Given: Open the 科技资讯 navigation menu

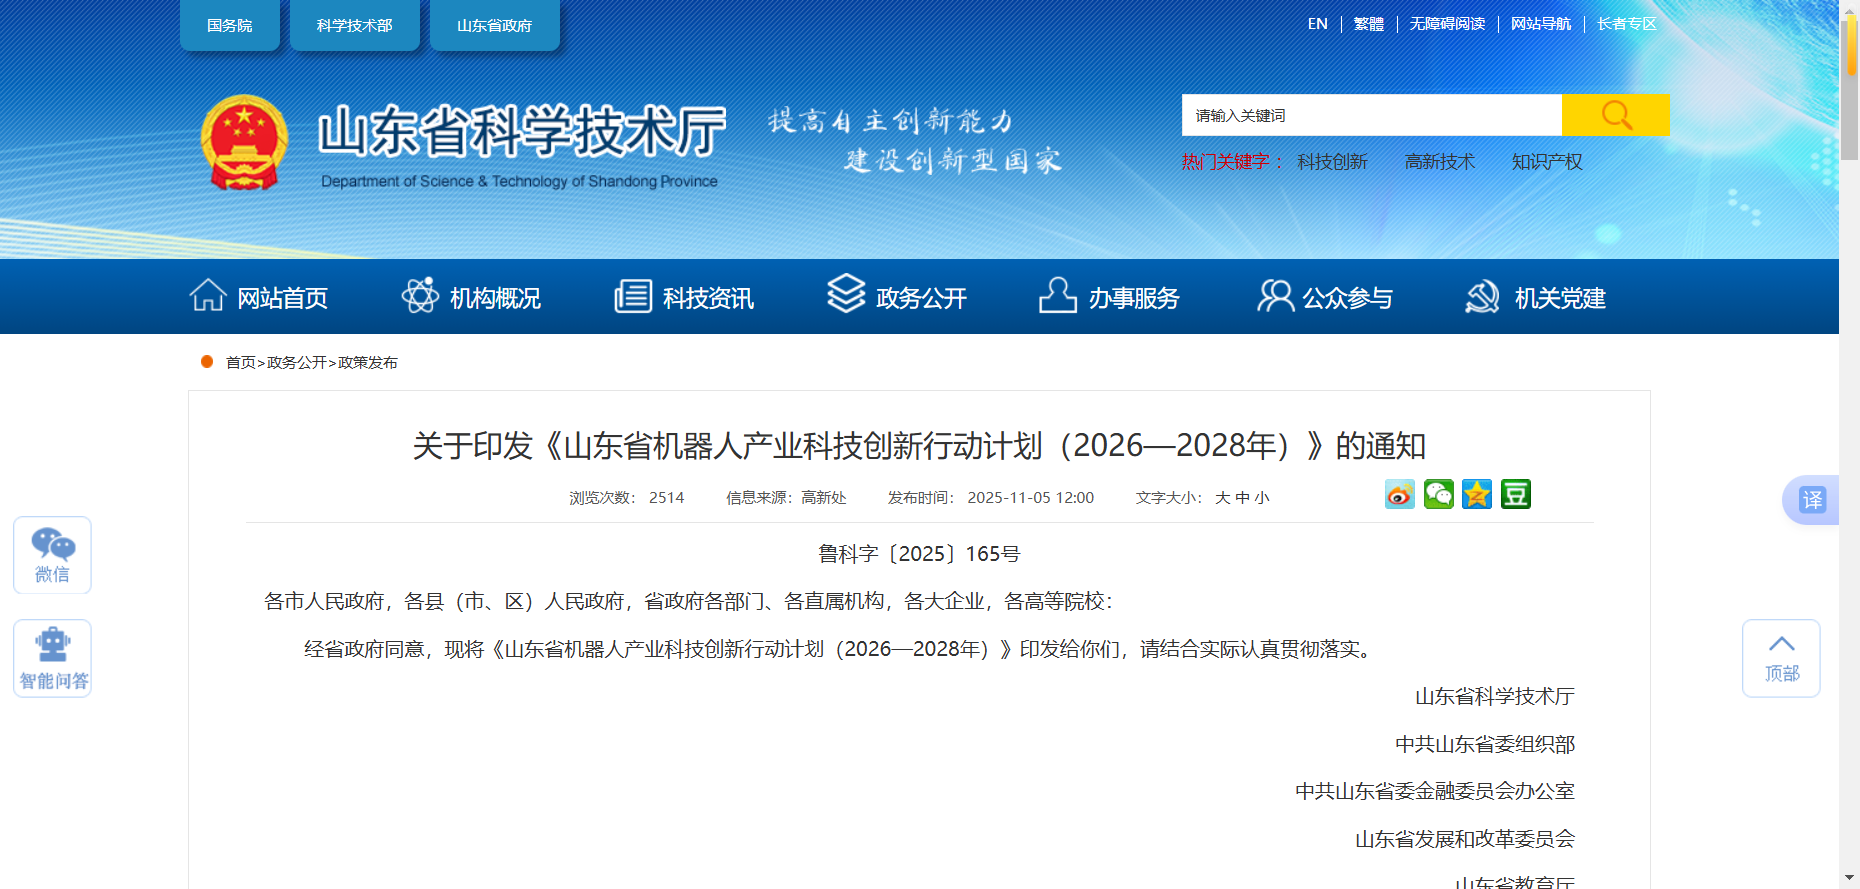Looking at the screenshot, I should (684, 297).
